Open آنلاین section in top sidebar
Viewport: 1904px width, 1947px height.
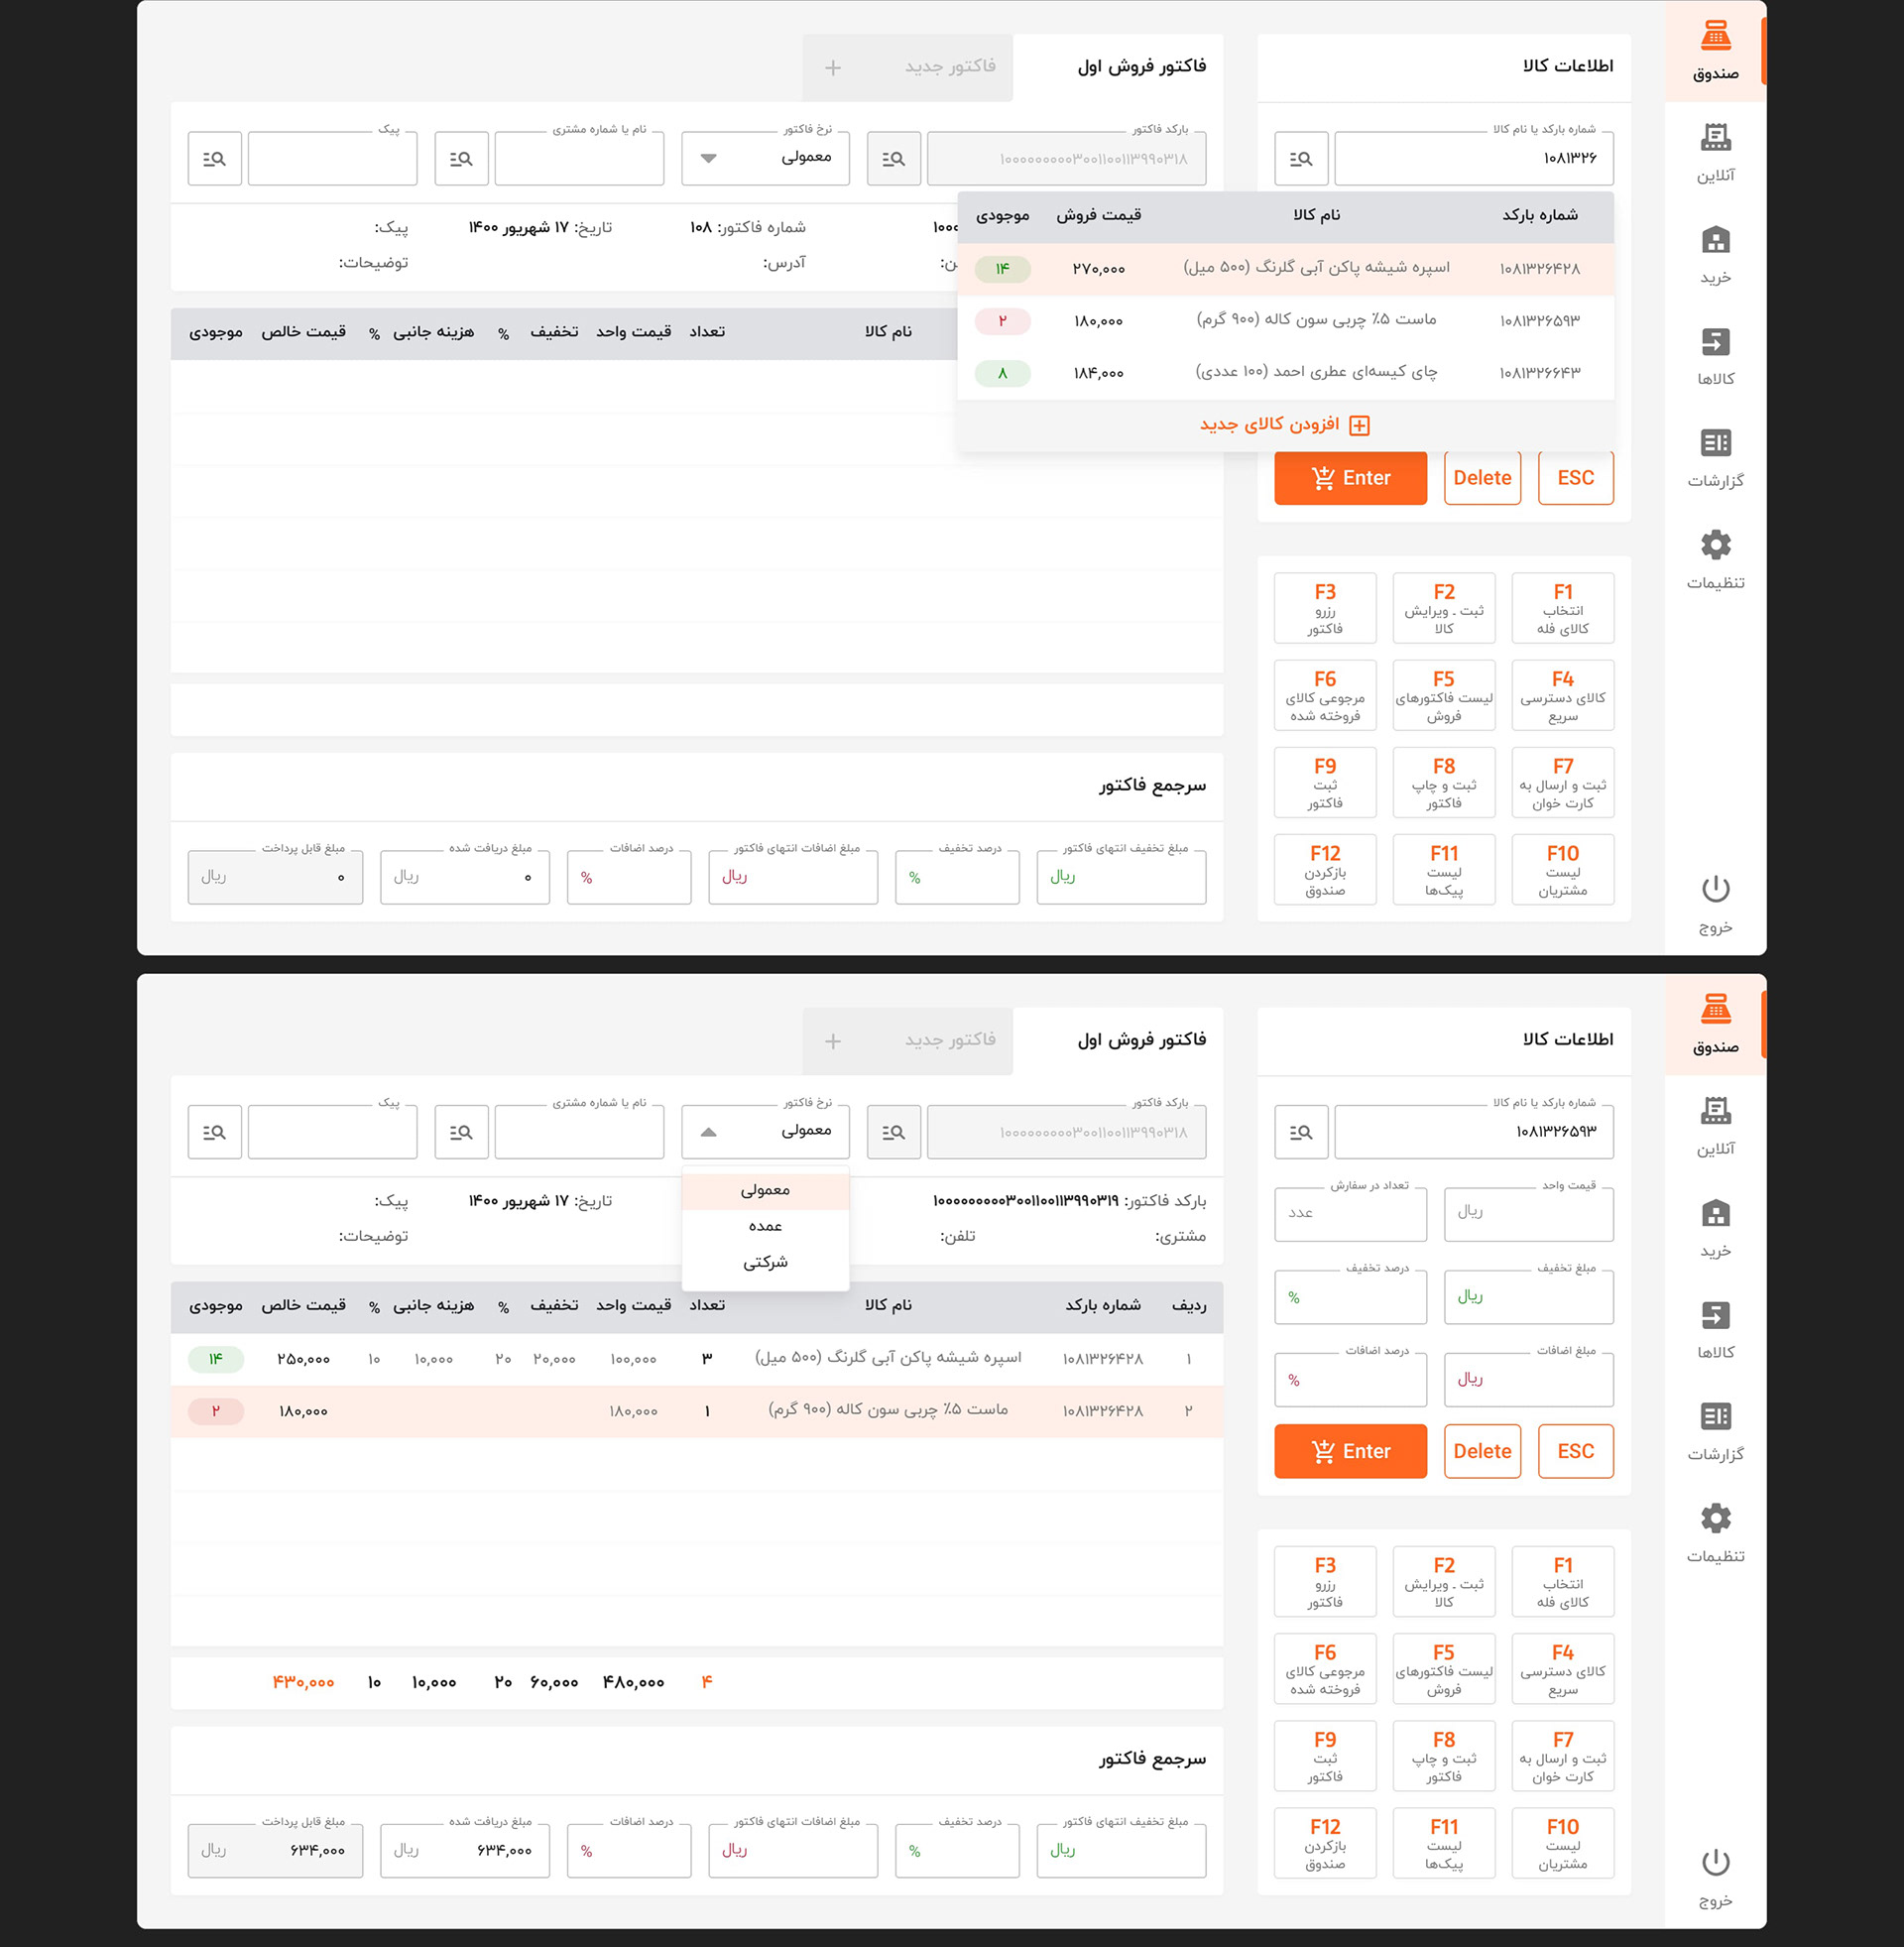(x=1715, y=139)
